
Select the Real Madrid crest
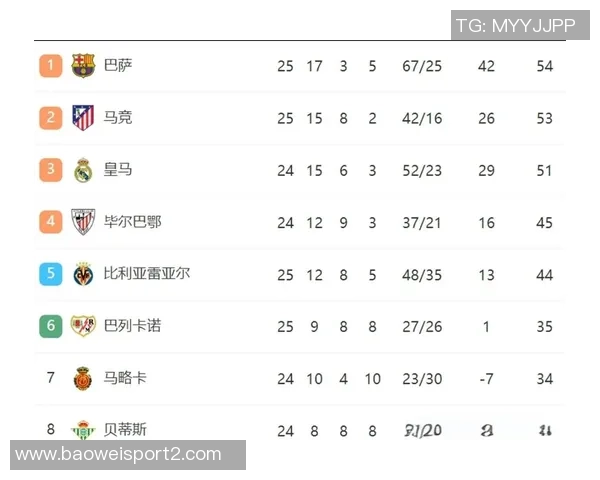[x=83, y=170]
